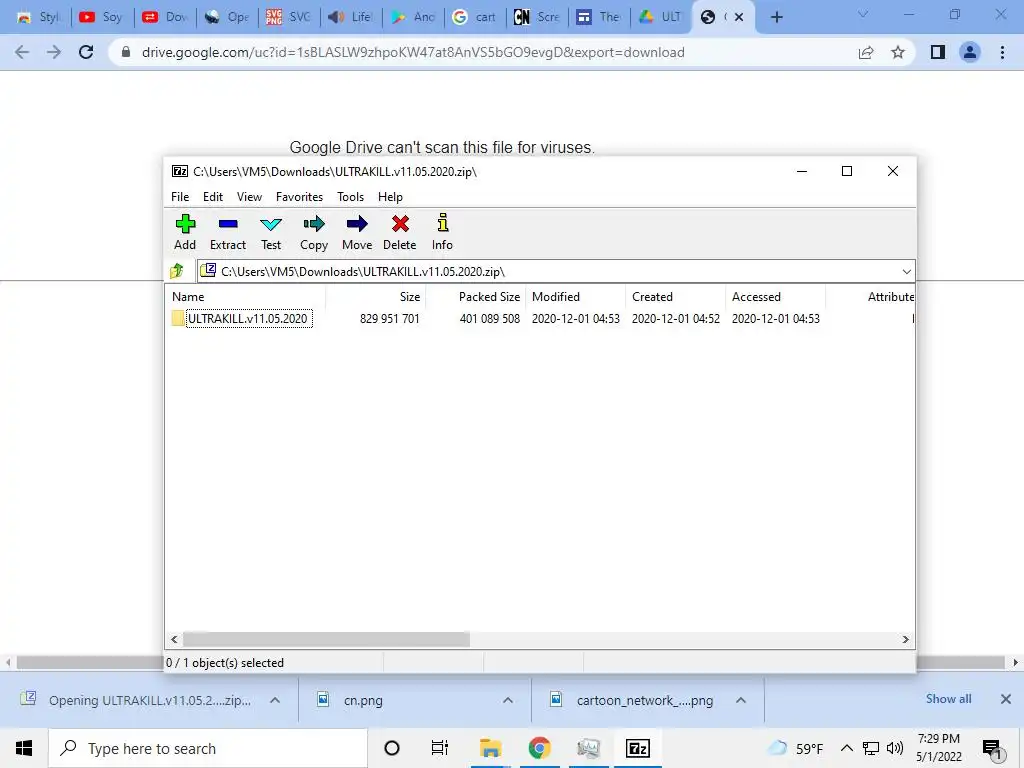Open the View menu in 7-Zip
The image size is (1024, 768).
[249, 197]
